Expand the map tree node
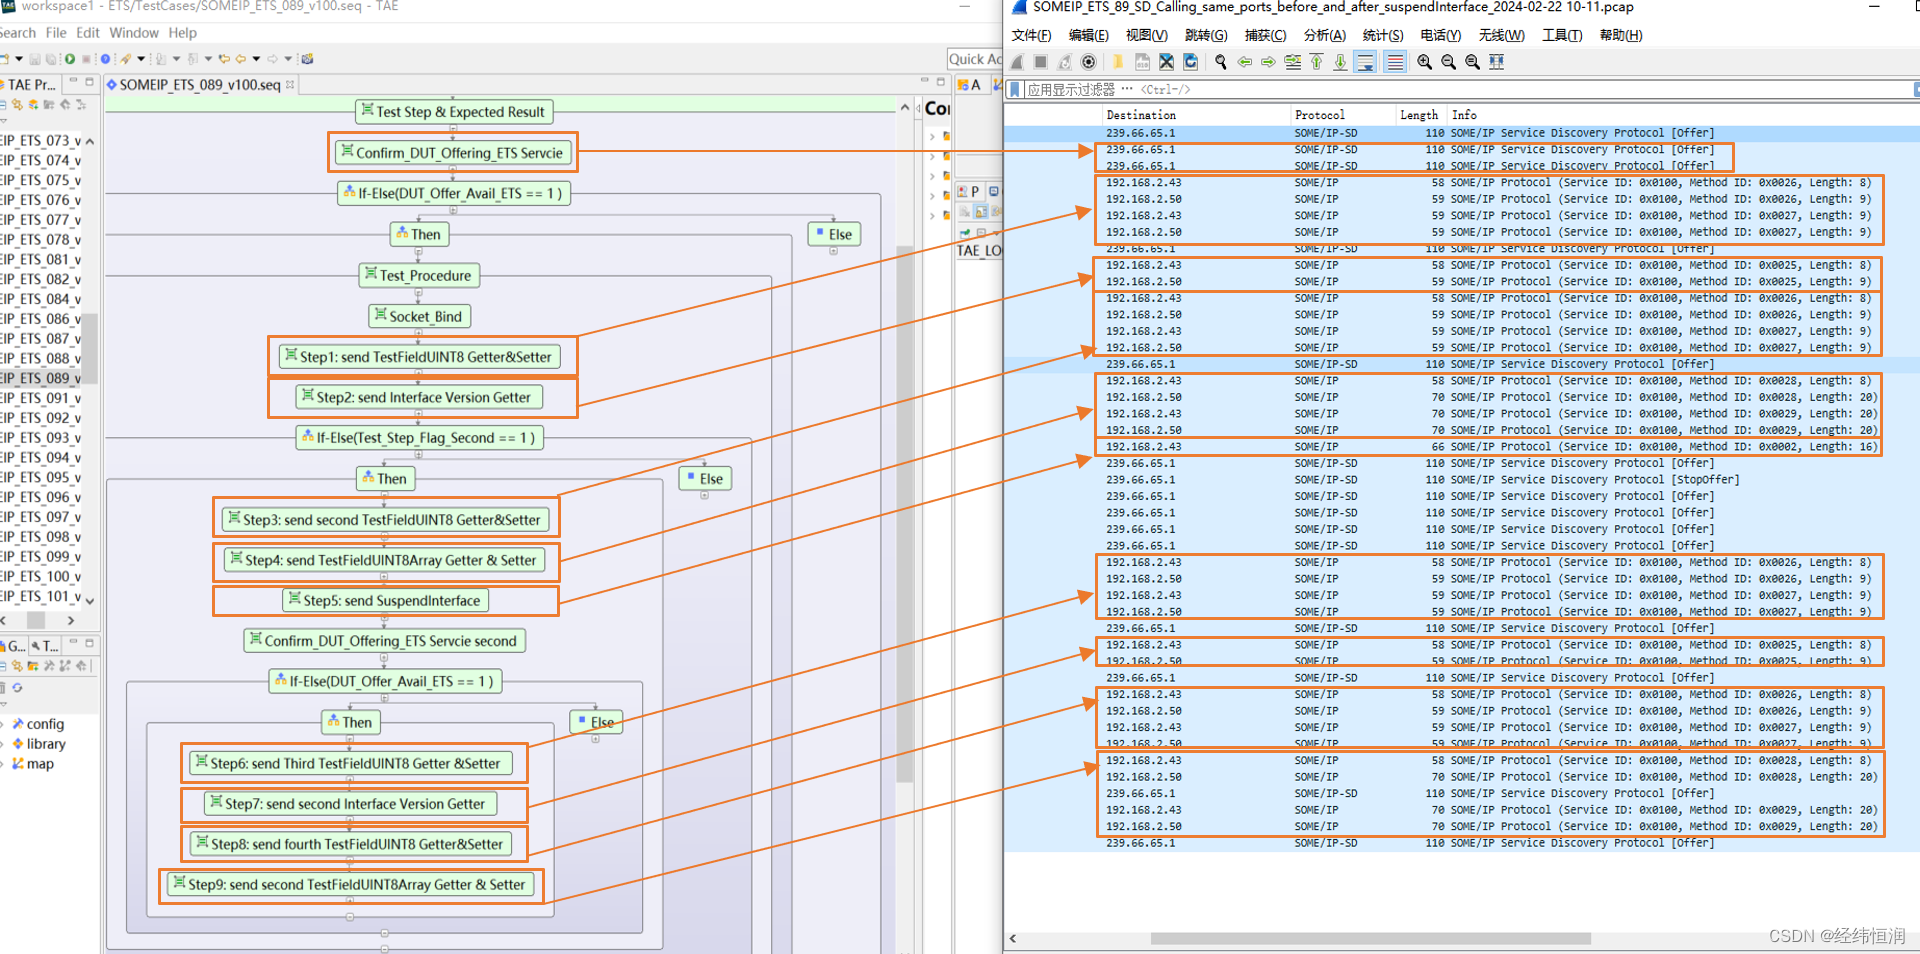The height and width of the screenshot is (954, 1920). point(3,764)
